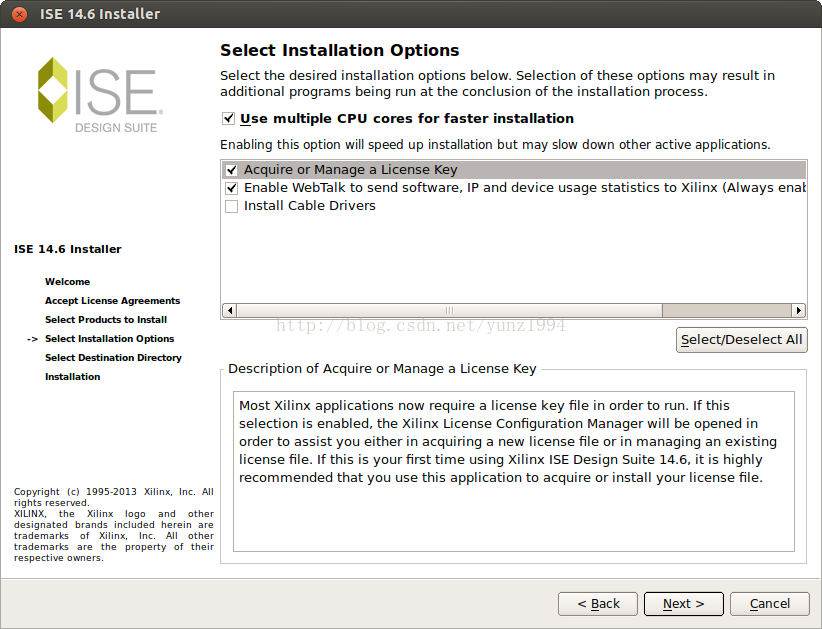Click Accept License Agreements step
822x629 pixels.
click(112, 300)
